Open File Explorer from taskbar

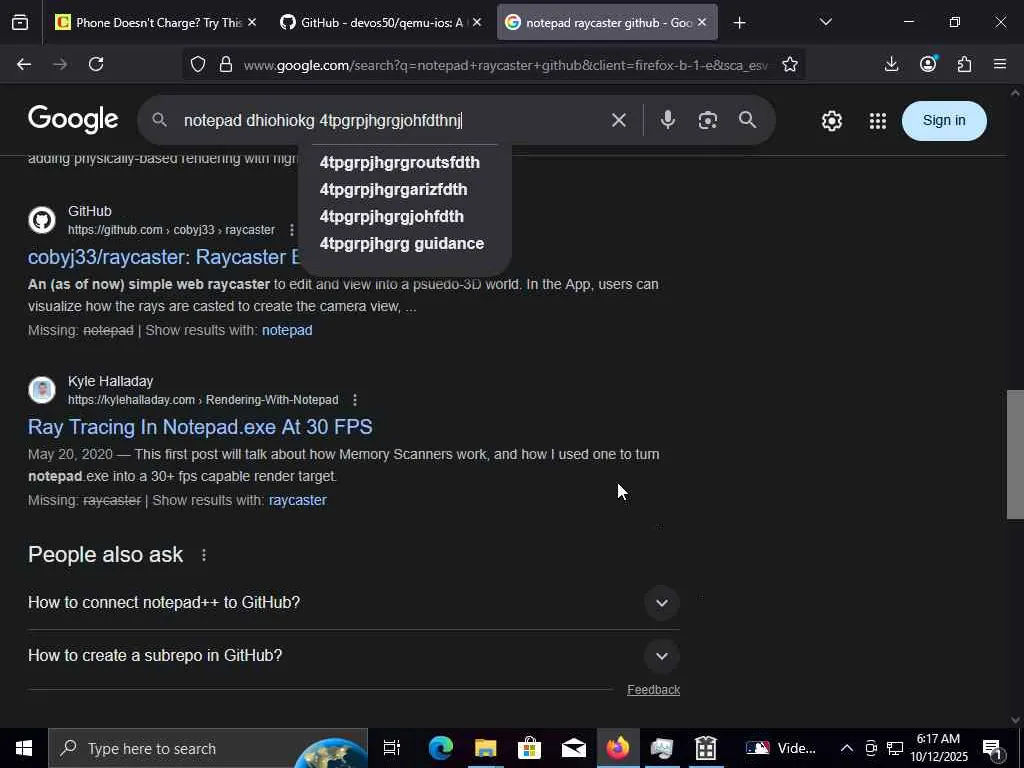485,748
